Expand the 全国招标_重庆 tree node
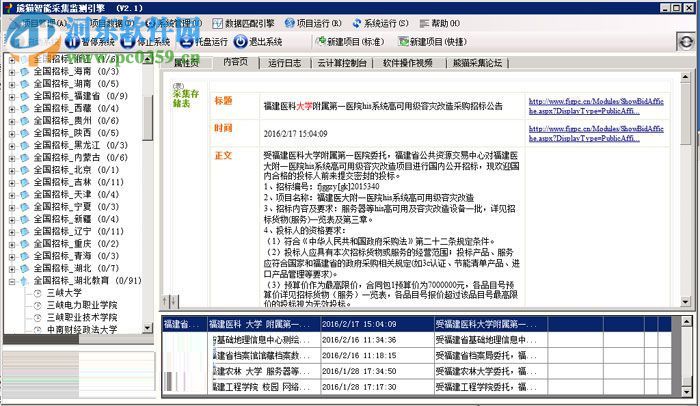The height and width of the screenshot is (406, 700). pyautogui.click(x=12, y=244)
